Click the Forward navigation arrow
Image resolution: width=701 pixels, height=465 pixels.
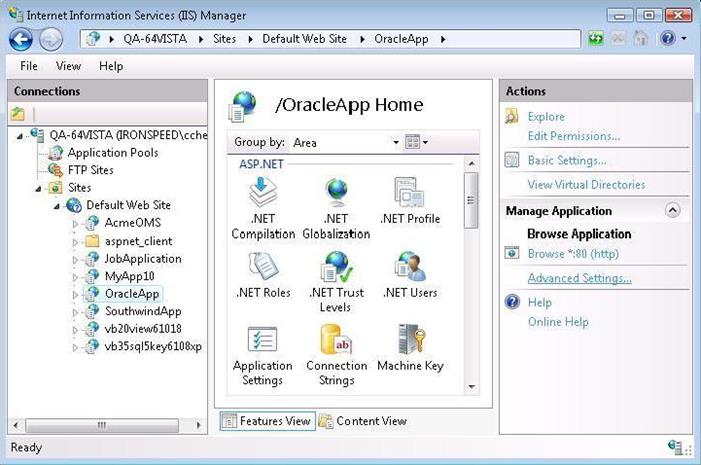[51, 39]
